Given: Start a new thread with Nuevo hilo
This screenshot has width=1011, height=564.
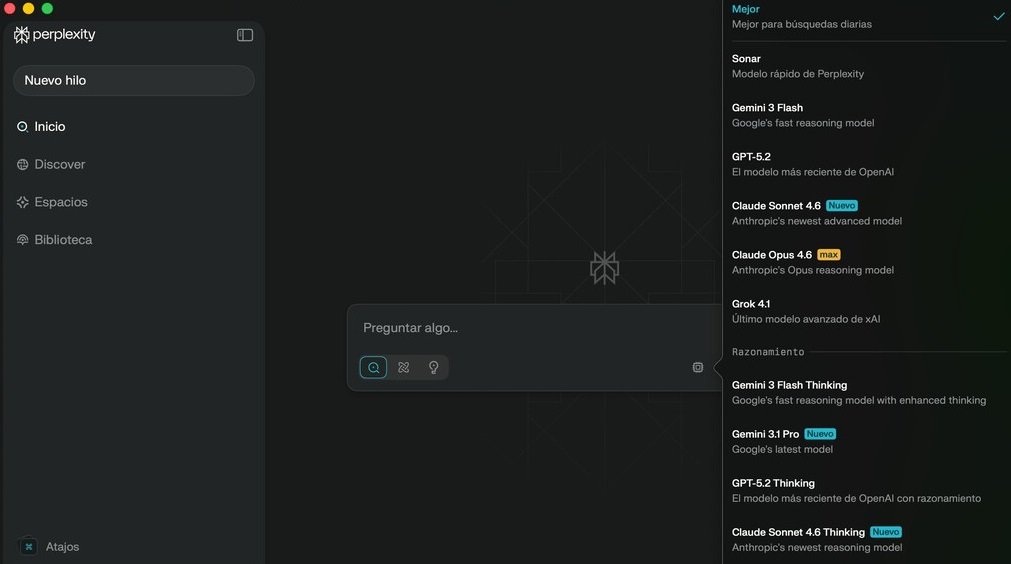Looking at the screenshot, I should pos(133,81).
